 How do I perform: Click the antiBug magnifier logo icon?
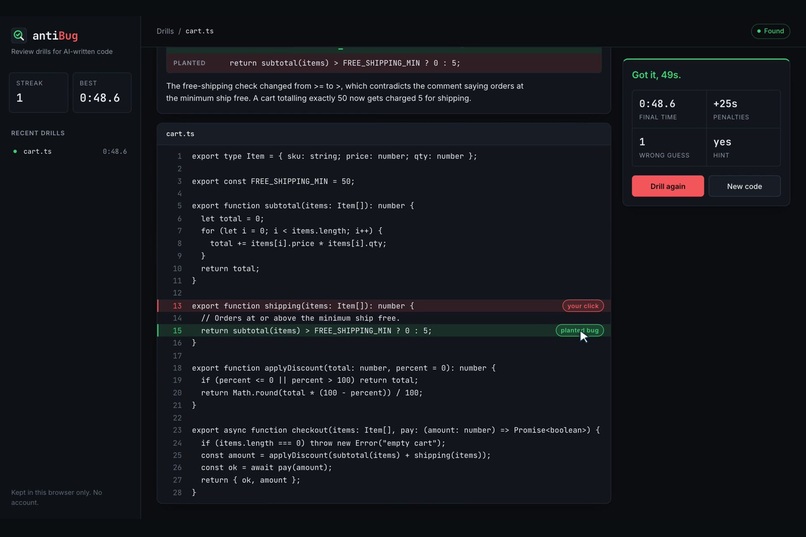(x=19, y=35)
